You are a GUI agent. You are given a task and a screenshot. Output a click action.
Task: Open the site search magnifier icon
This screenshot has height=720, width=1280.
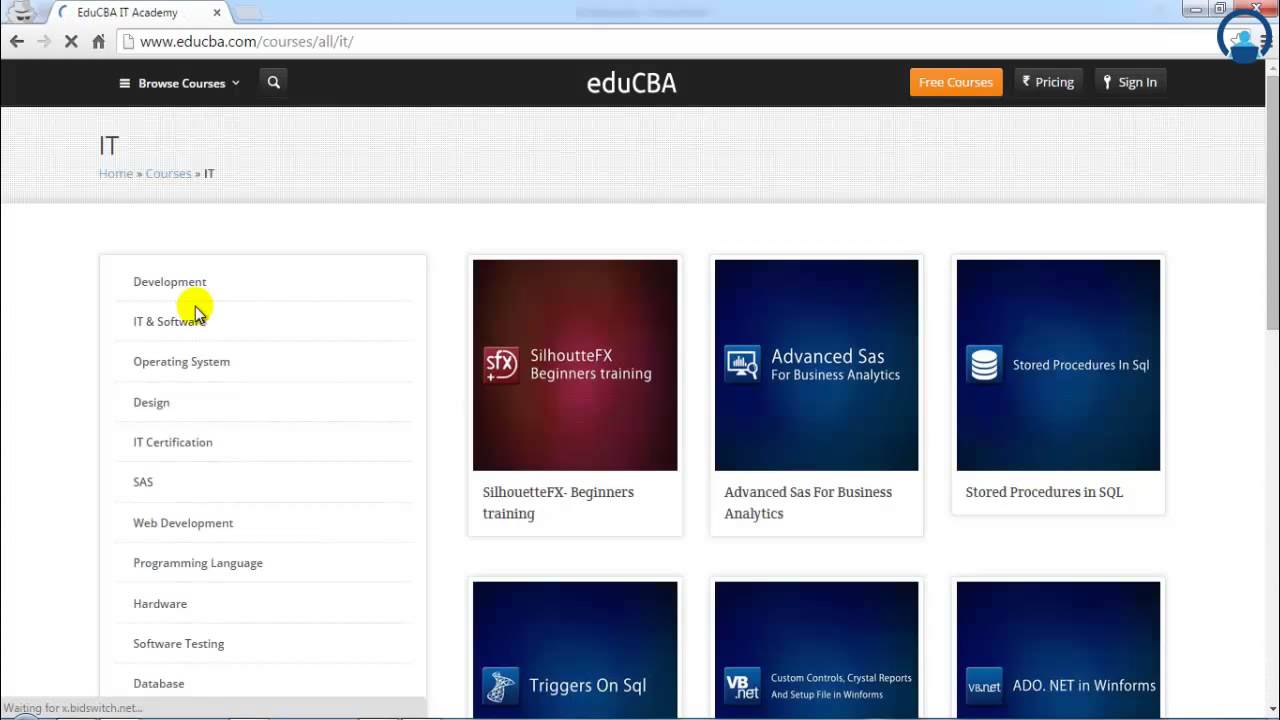click(x=274, y=82)
